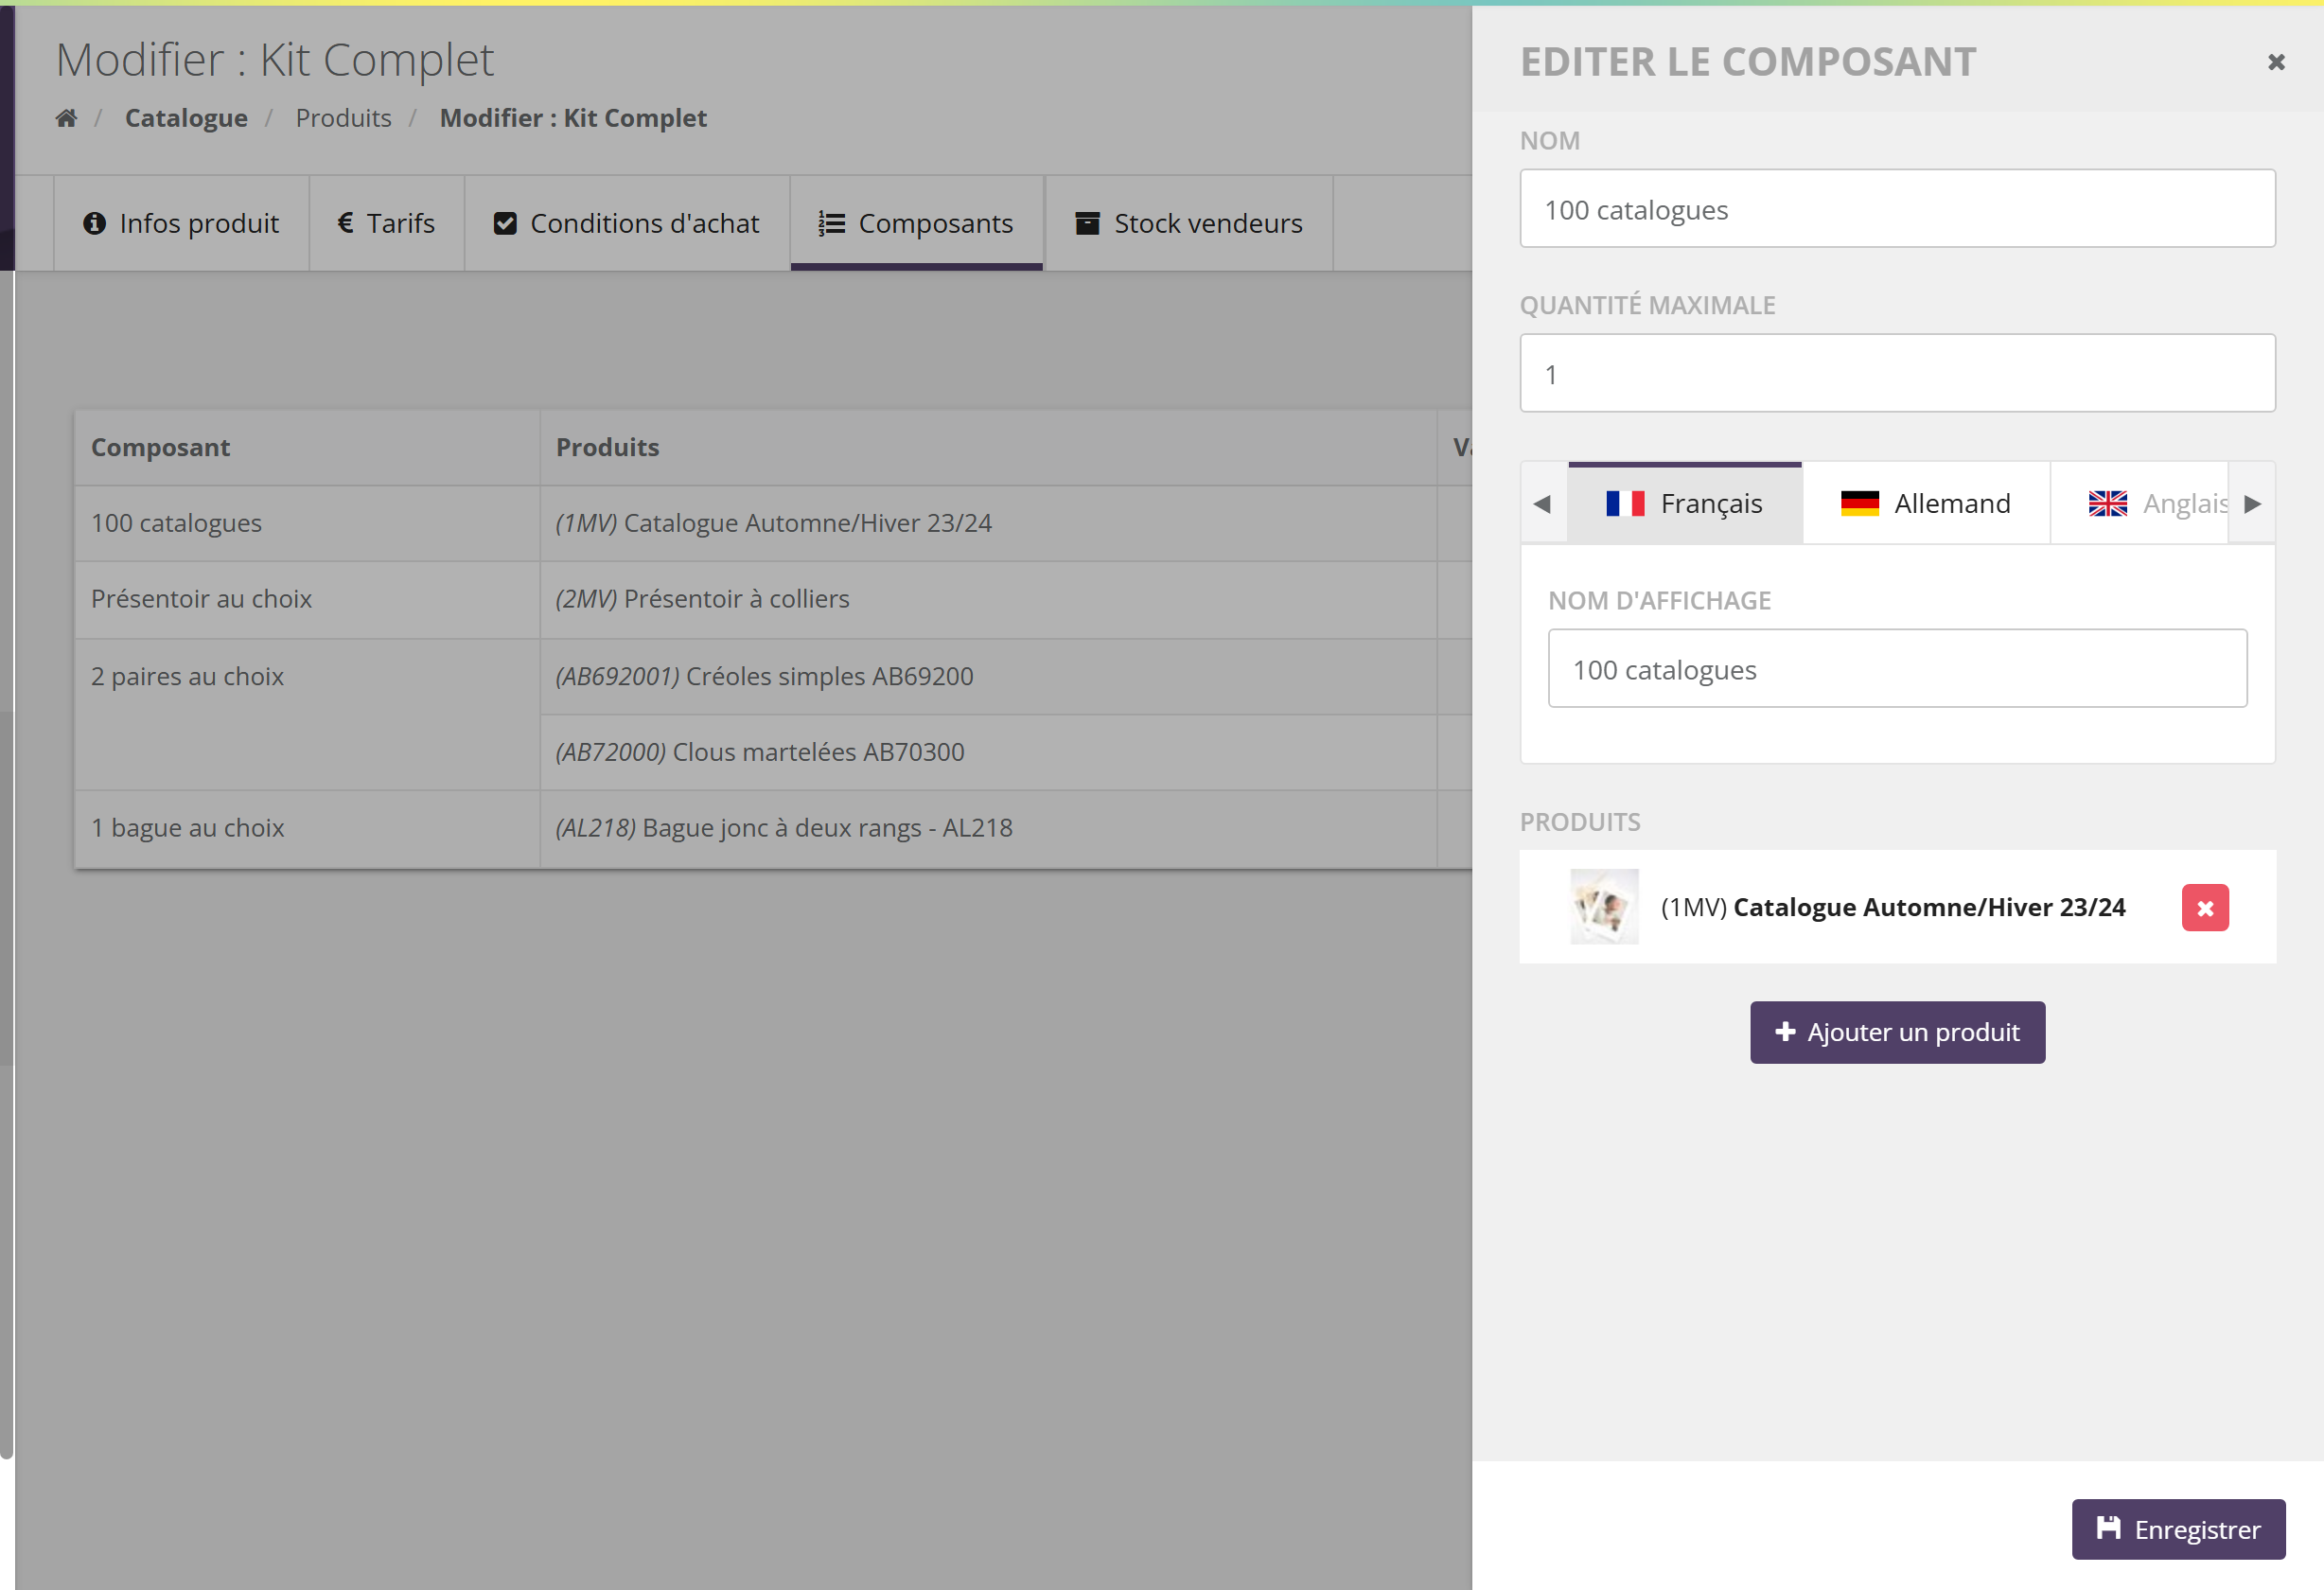Image resolution: width=2324 pixels, height=1590 pixels.
Task: Open the Infos produit tab
Action: point(181,223)
